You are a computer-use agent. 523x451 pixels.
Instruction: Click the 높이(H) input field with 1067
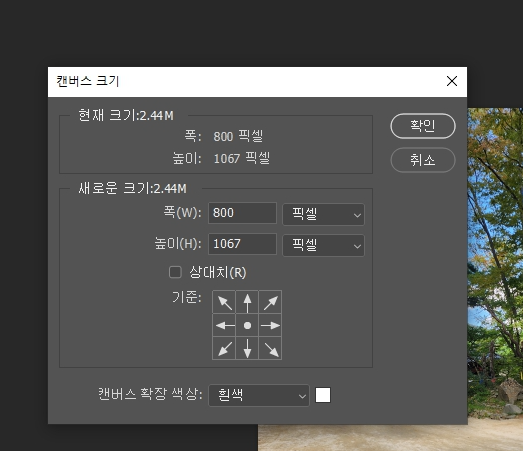click(x=242, y=244)
